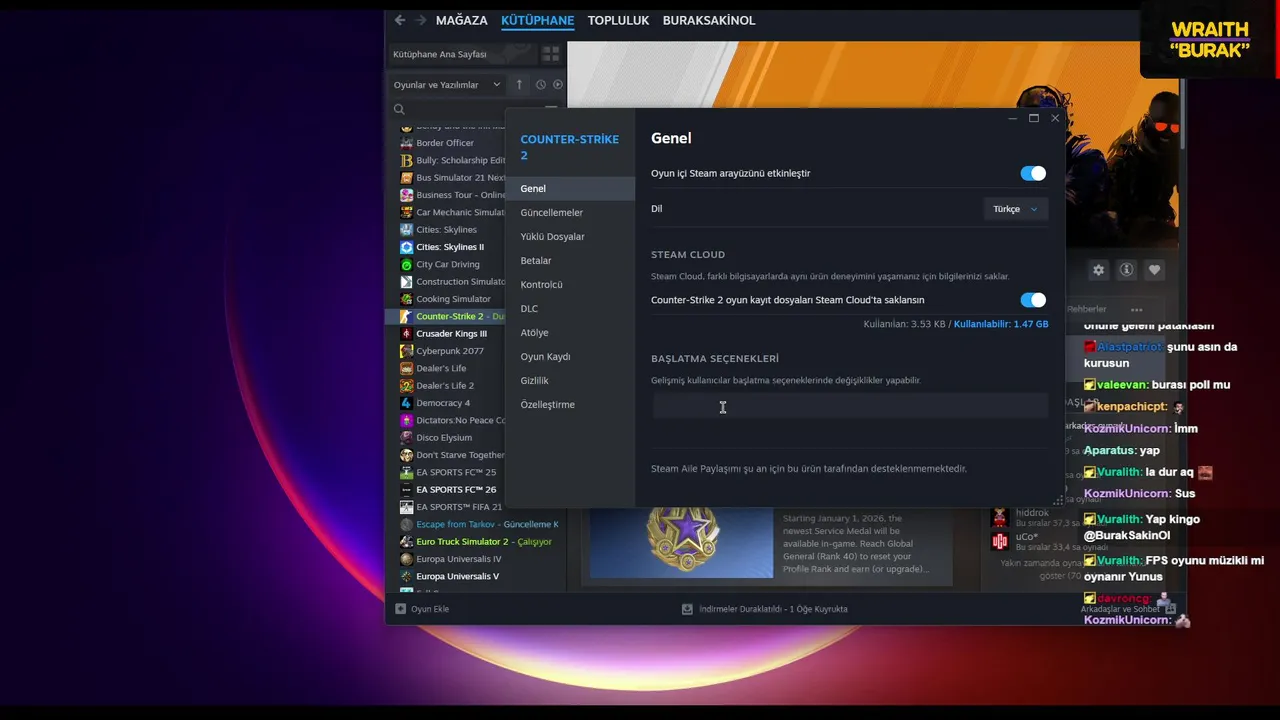This screenshot has width=1280, height=720.
Task: Open the Güncellemeler settings page
Action: 570,213
